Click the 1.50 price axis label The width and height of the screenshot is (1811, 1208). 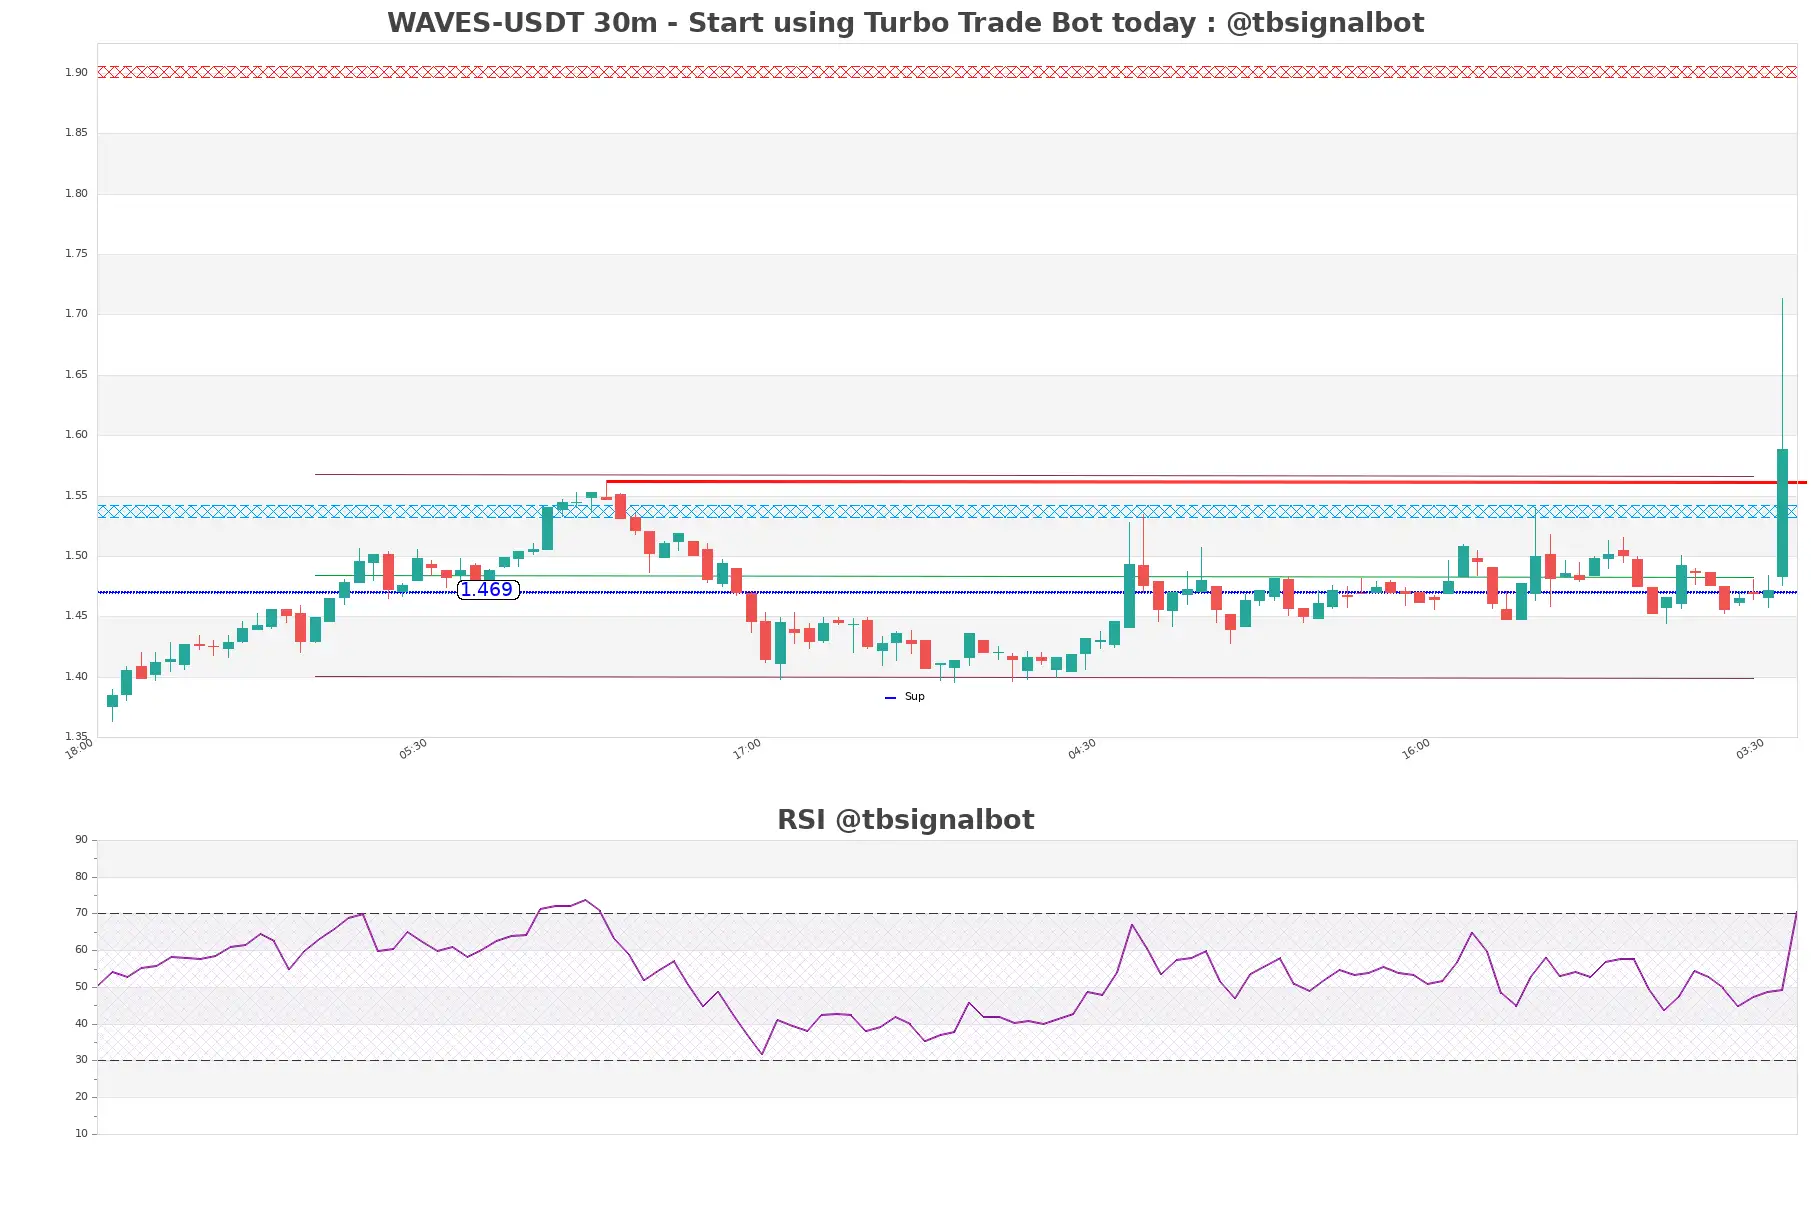pyautogui.click(x=76, y=556)
